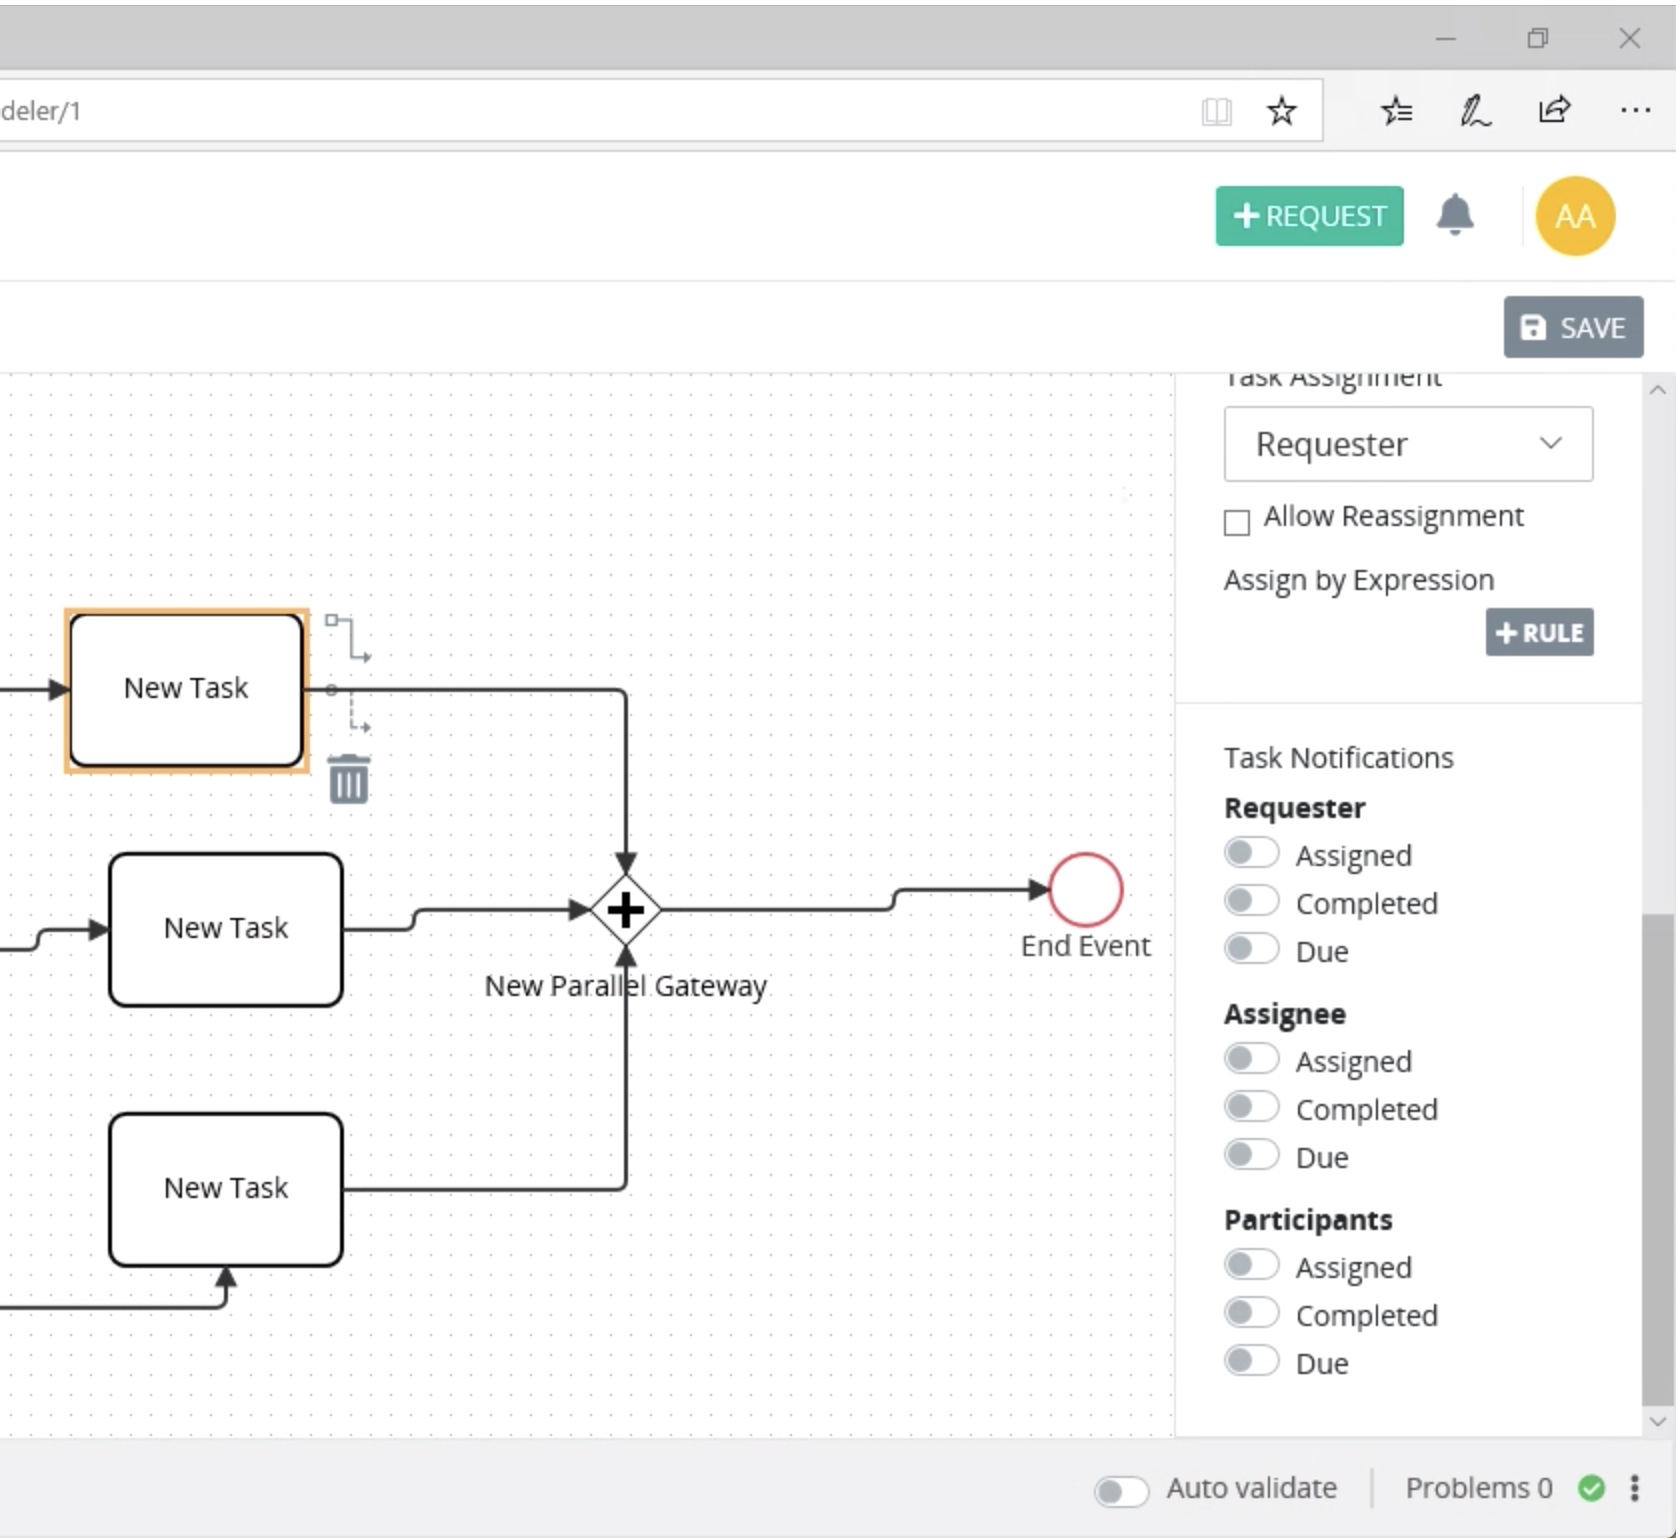Add an assignment rule with the RULE button
This screenshot has width=1676, height=1538.
[x=1538, y=633]
